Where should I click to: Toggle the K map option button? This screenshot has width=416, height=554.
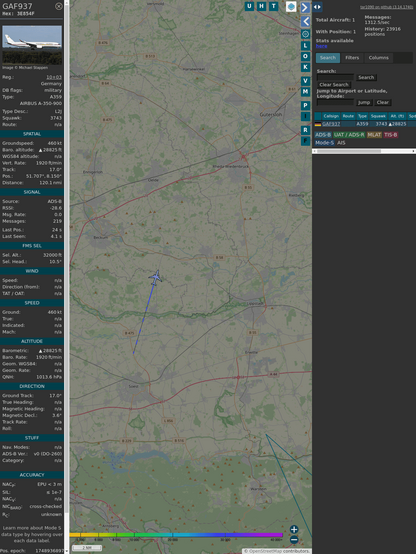pyautogui.click(x=305, y=67)
